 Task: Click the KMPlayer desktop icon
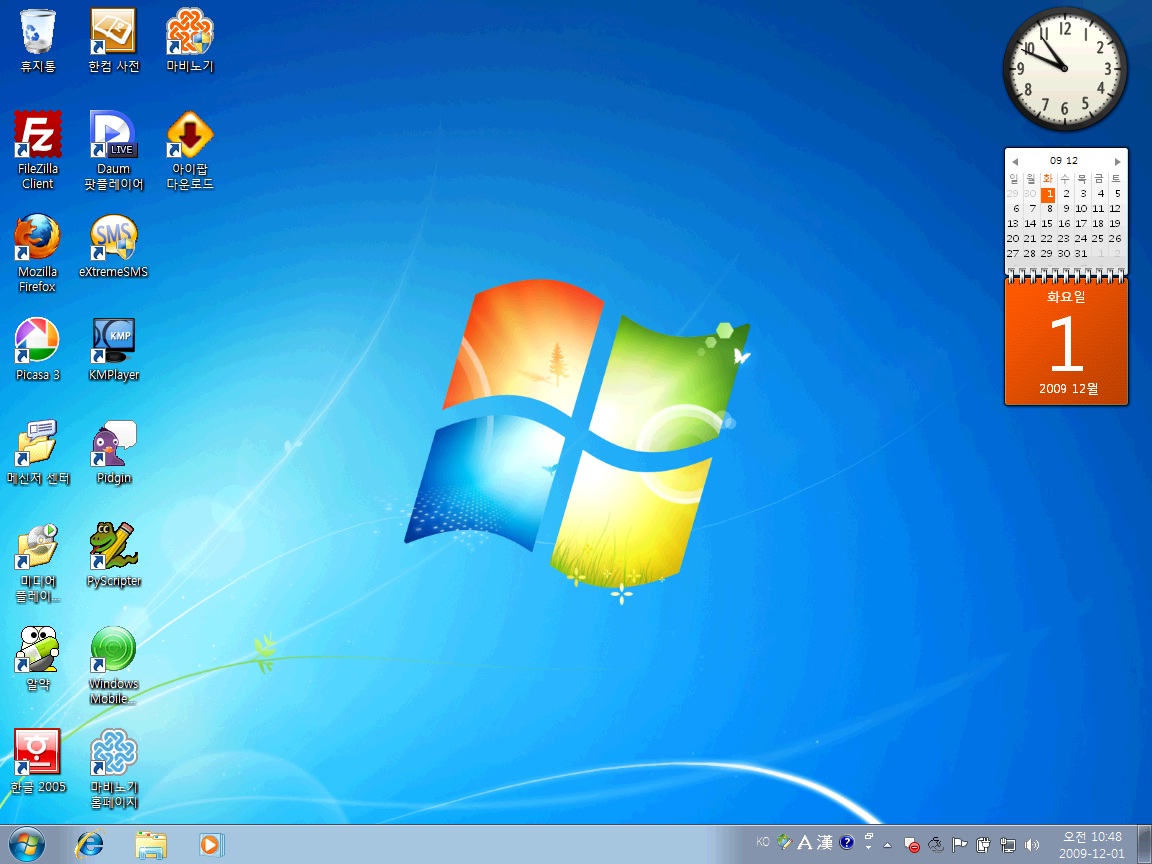pos(113,349)
